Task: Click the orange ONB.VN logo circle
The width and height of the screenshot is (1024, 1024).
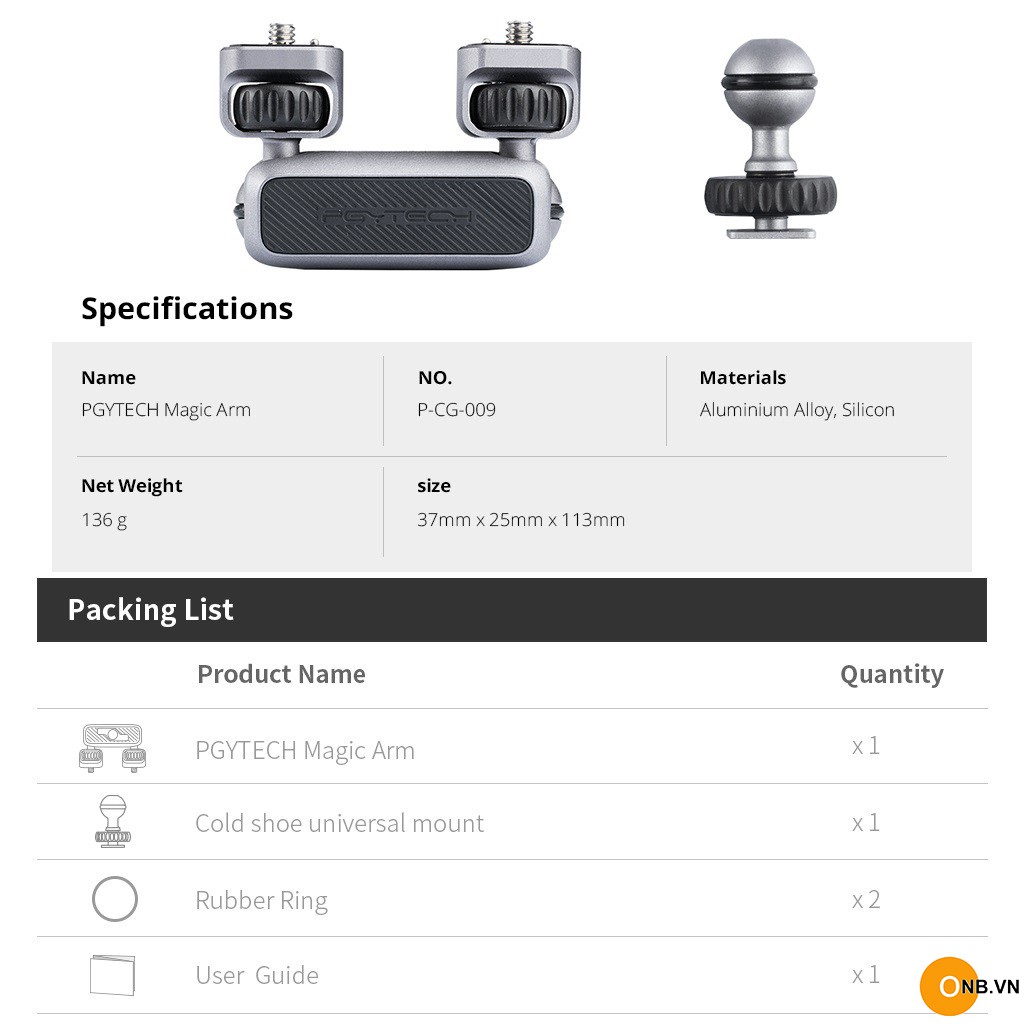Action: point(949,986)
